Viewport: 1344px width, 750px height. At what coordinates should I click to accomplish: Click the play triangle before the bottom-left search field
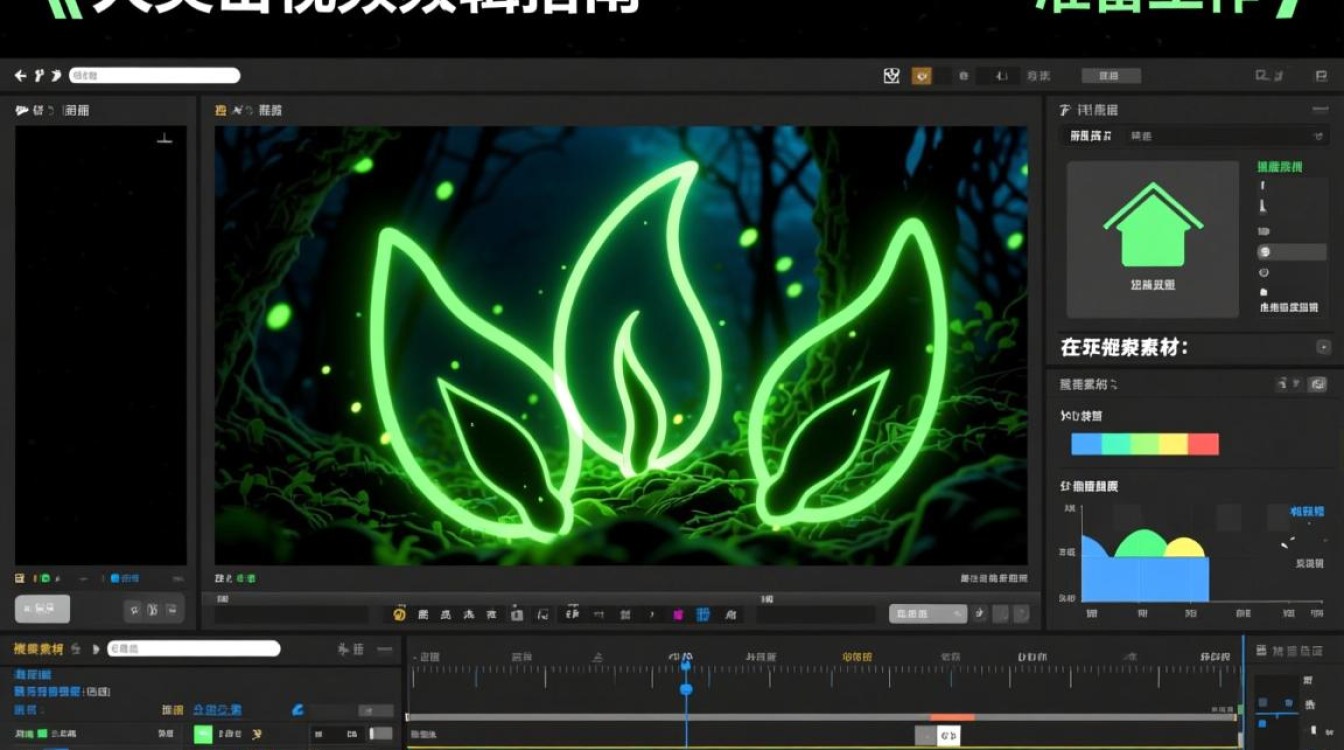coord(96,649)
